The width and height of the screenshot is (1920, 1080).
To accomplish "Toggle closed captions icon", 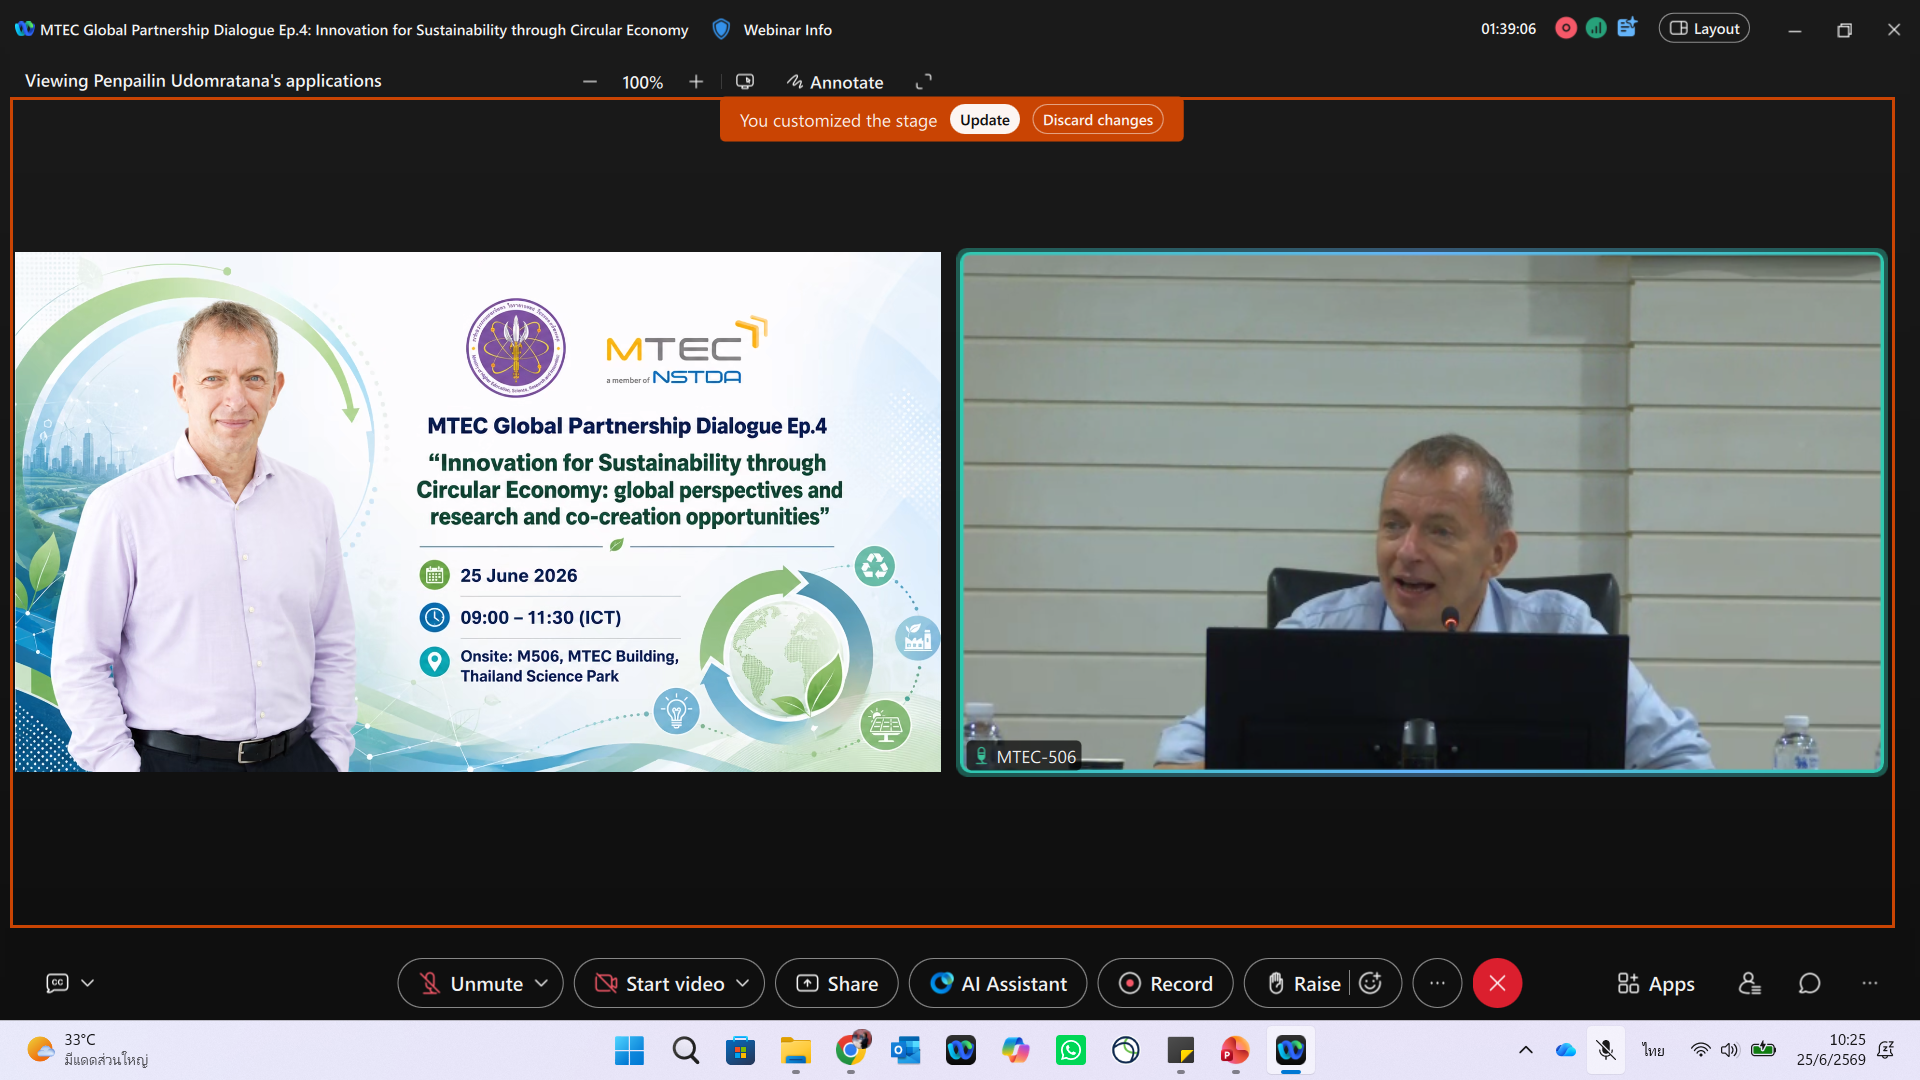I will pos(58,983).
